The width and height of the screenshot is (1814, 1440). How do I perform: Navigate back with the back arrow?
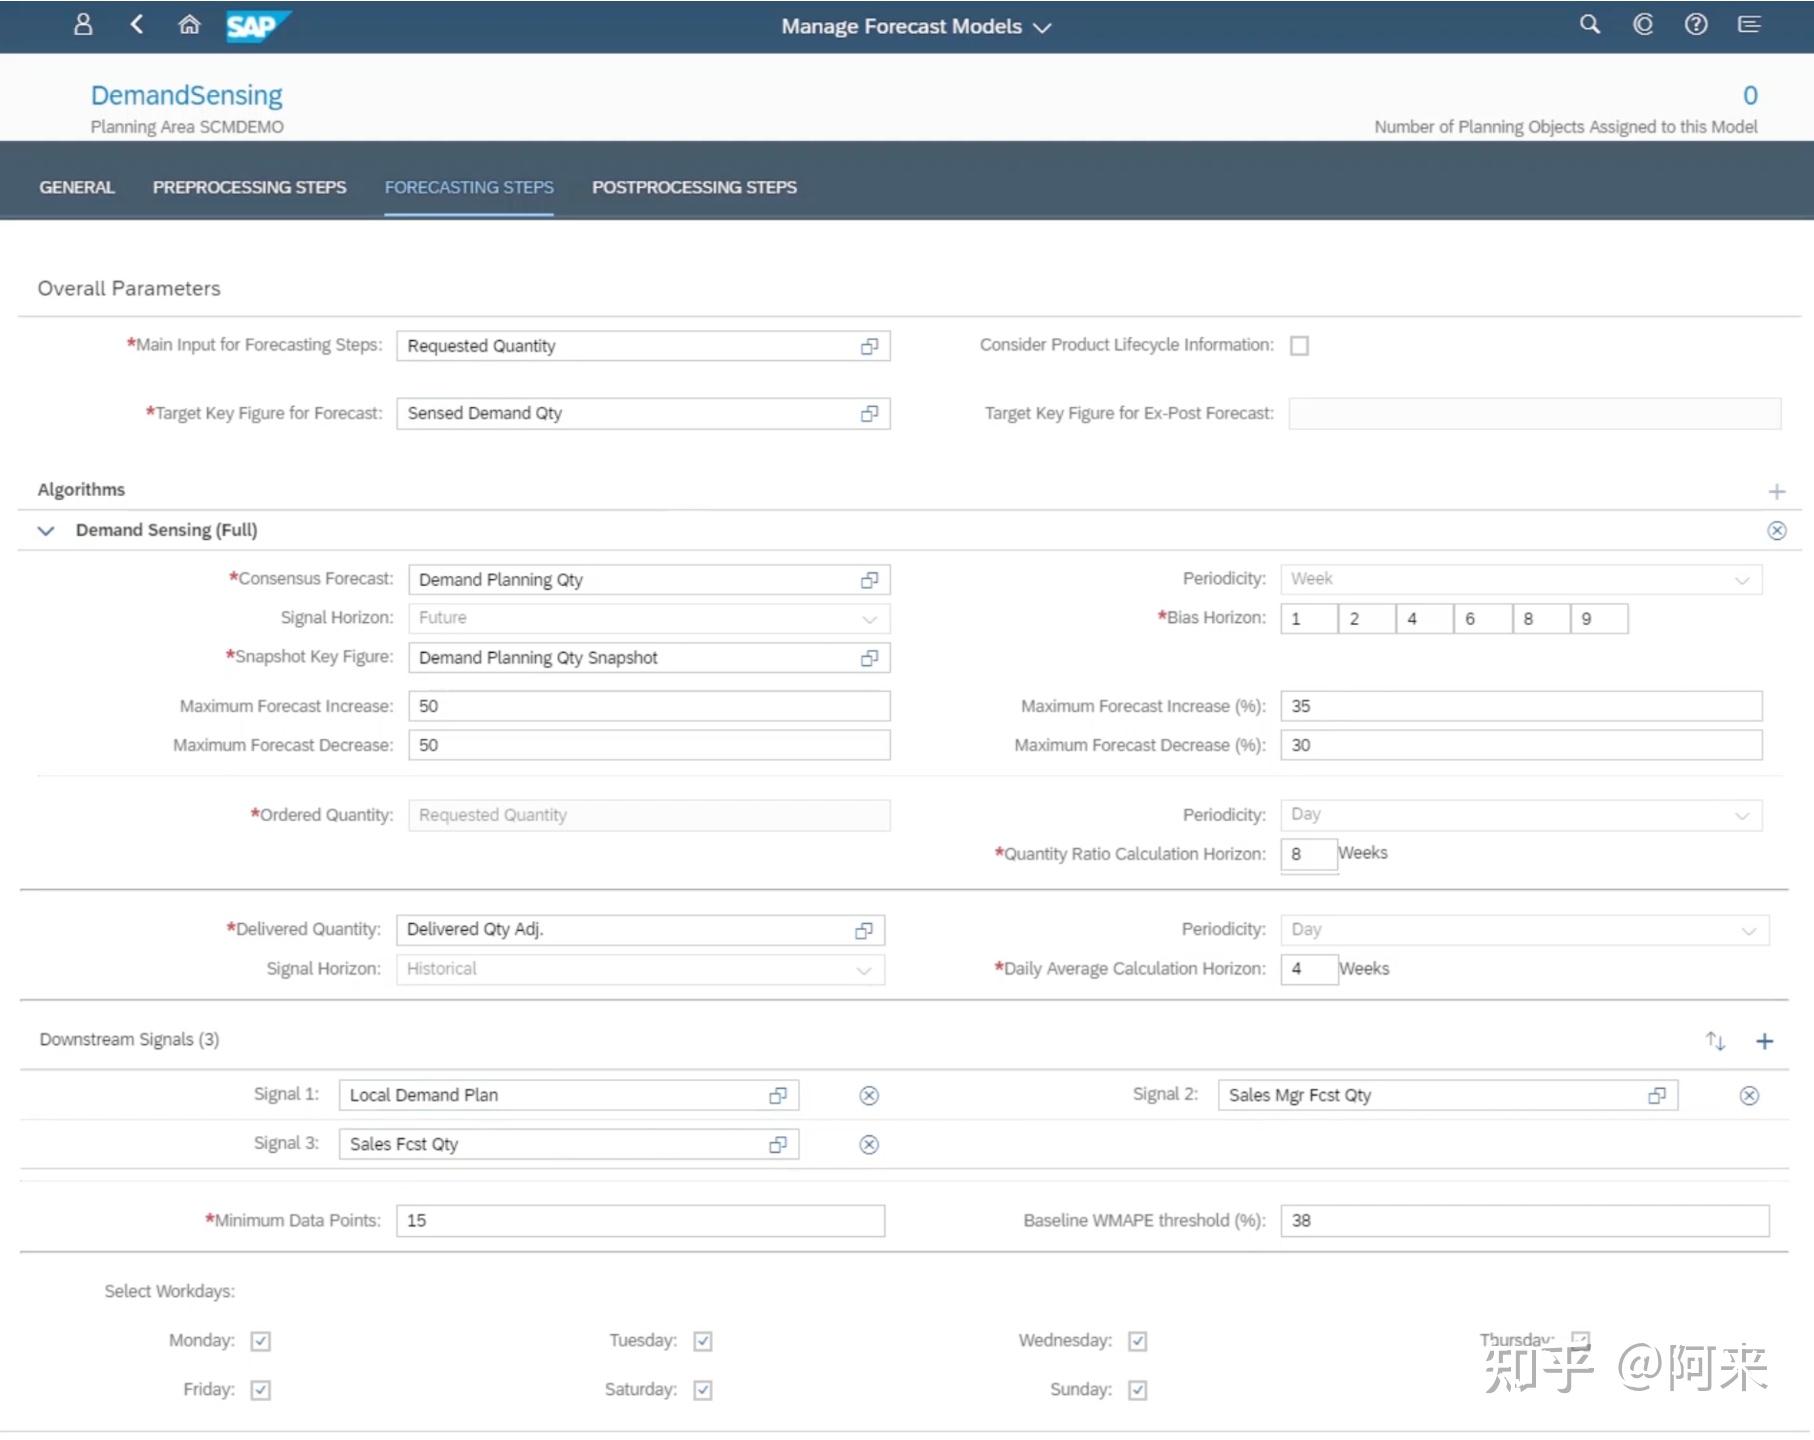click(x=137, y=25)
